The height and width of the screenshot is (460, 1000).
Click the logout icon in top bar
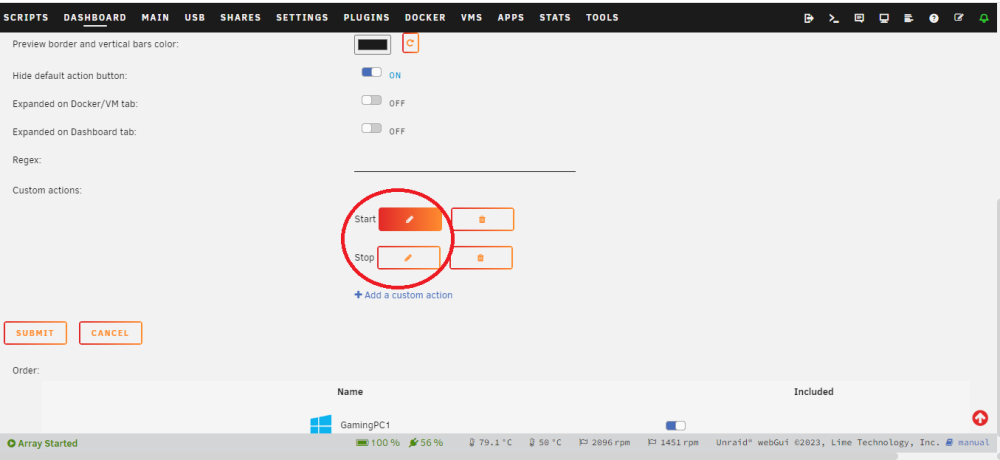(809, 18)
